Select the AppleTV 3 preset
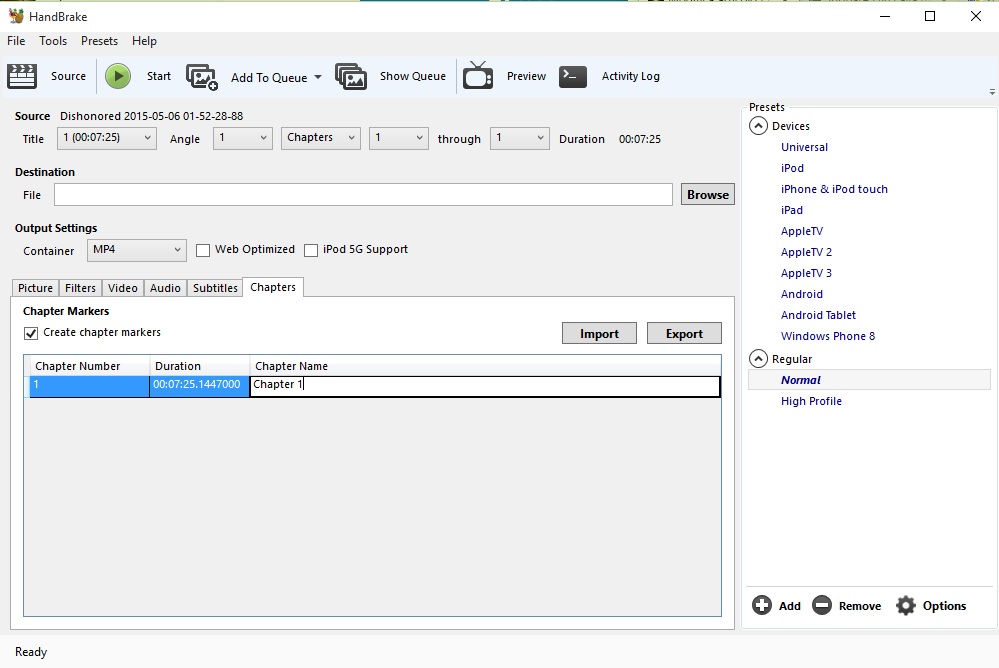The width and height of the screenshot is (999, 668). click(x=806, y=273)
